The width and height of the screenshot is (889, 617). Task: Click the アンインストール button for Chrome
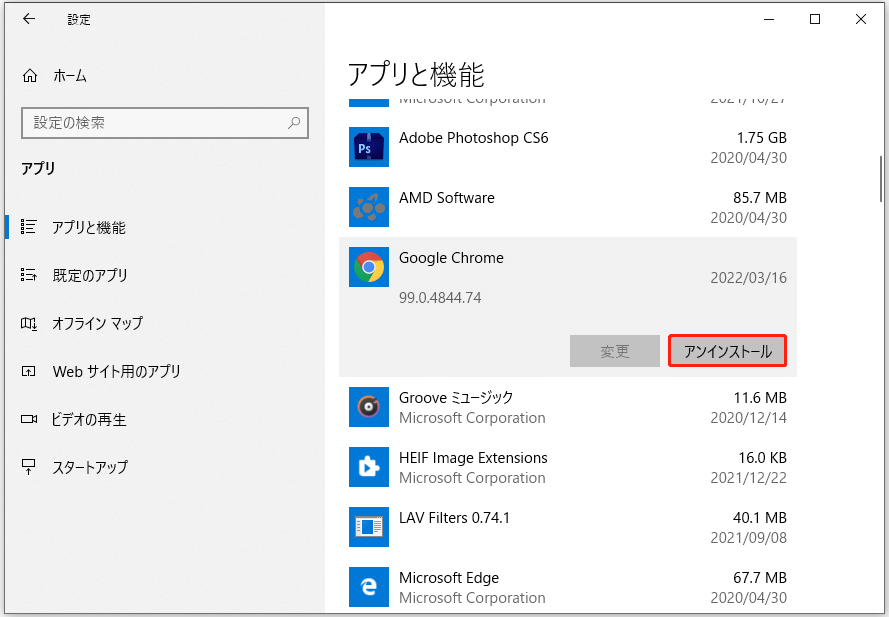[x=727, y=351]
